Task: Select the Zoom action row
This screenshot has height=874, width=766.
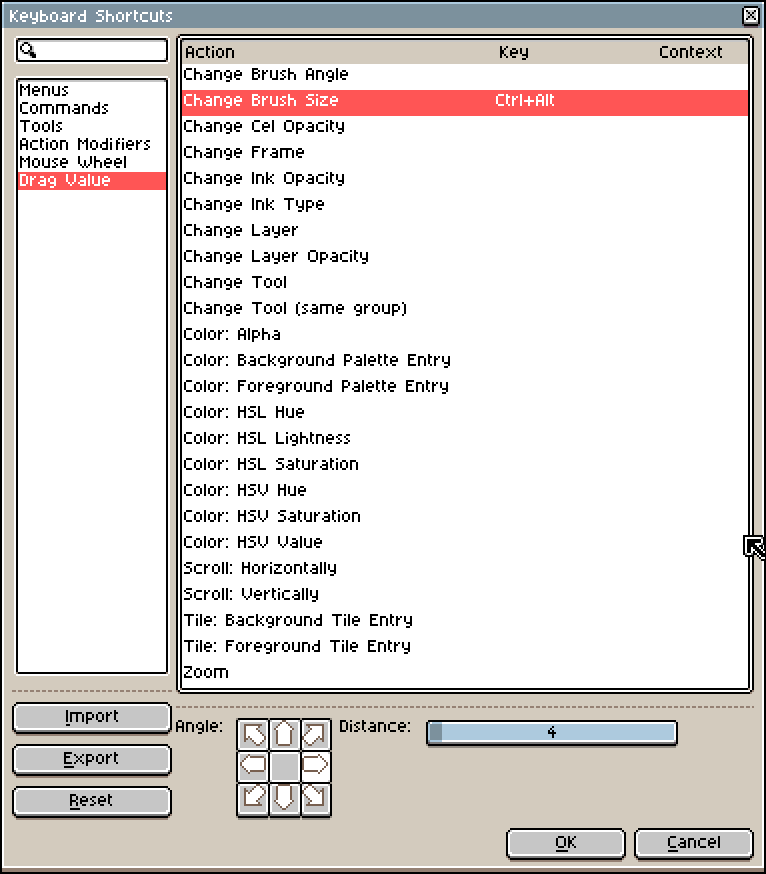Action: pos(206,672)
